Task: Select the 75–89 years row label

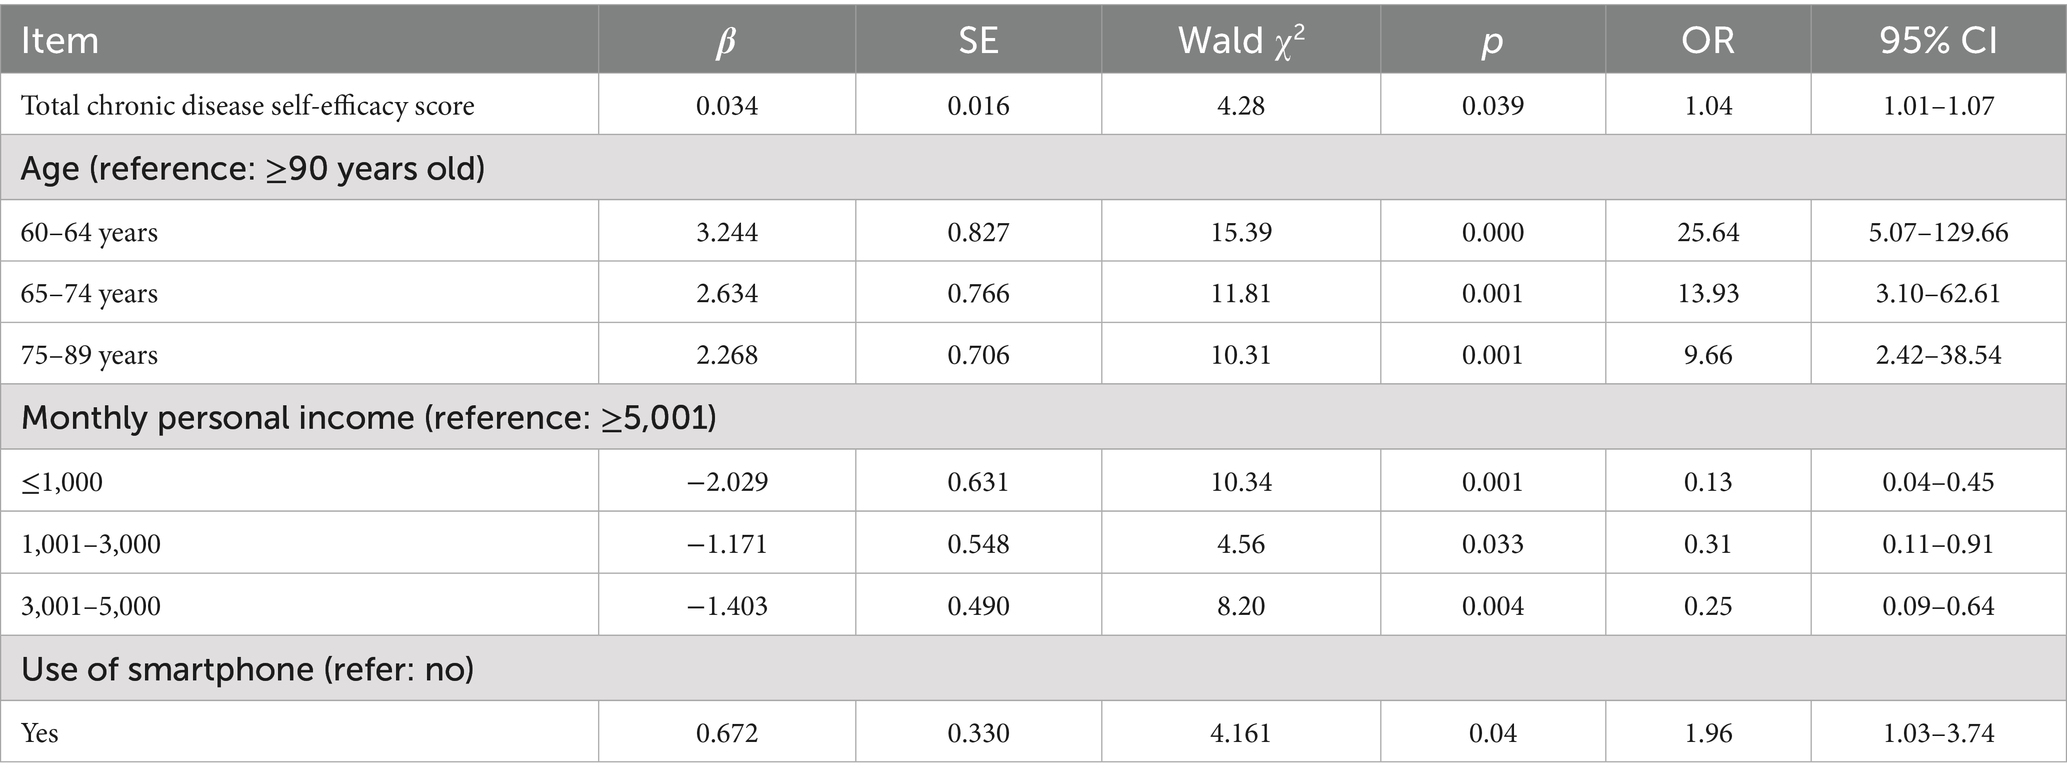Action: [89, 356]
